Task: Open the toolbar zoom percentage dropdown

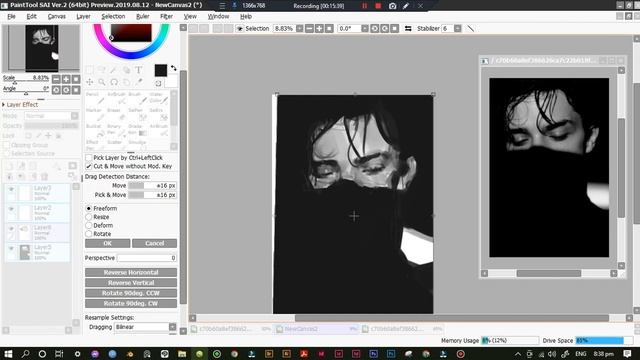Action: coord(300,29)
